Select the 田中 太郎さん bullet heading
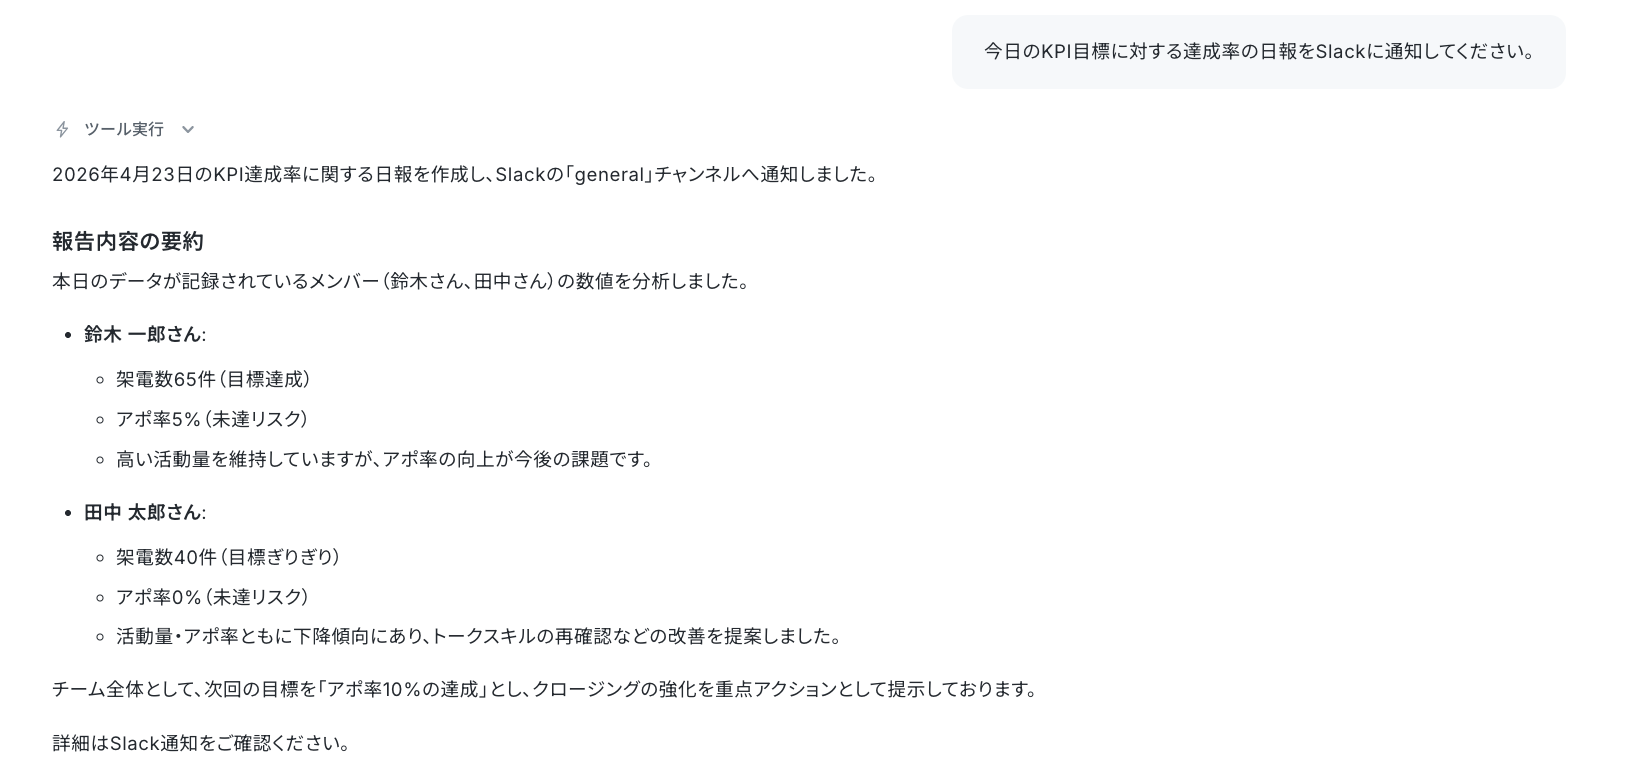 coord(143,512)
